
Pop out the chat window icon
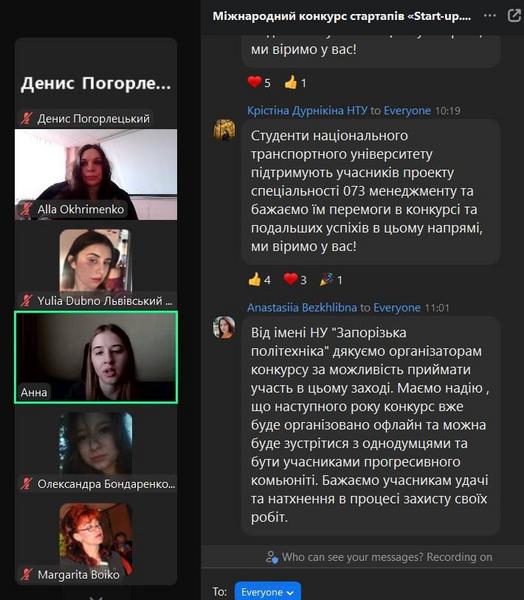coord(514,16)
